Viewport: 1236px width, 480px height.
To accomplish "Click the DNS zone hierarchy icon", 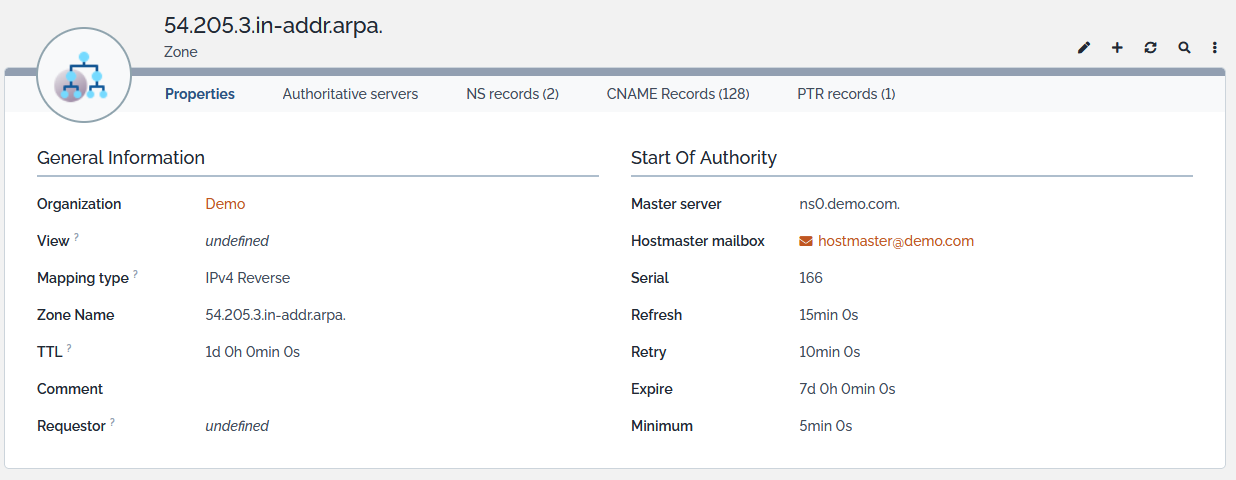I will (84, 75).
